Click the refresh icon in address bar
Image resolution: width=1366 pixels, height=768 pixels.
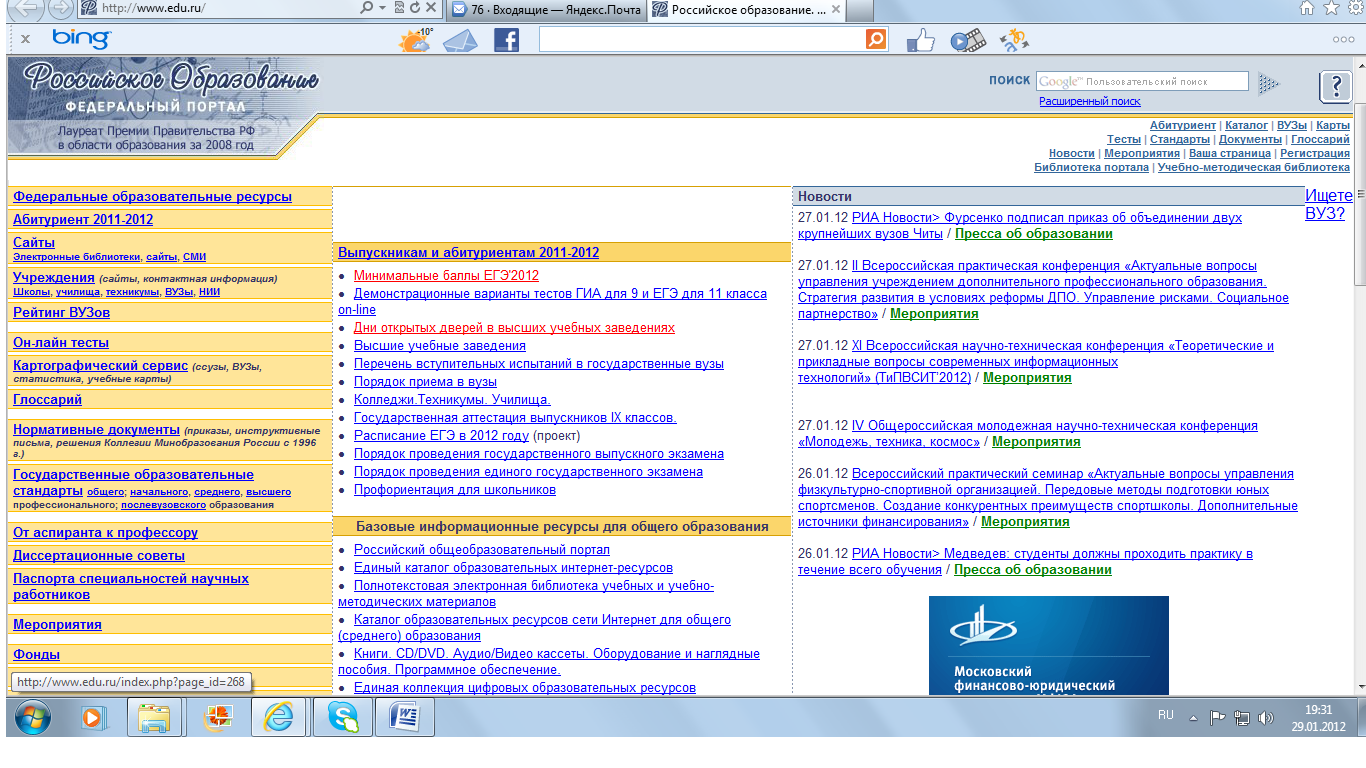[415, 8]
